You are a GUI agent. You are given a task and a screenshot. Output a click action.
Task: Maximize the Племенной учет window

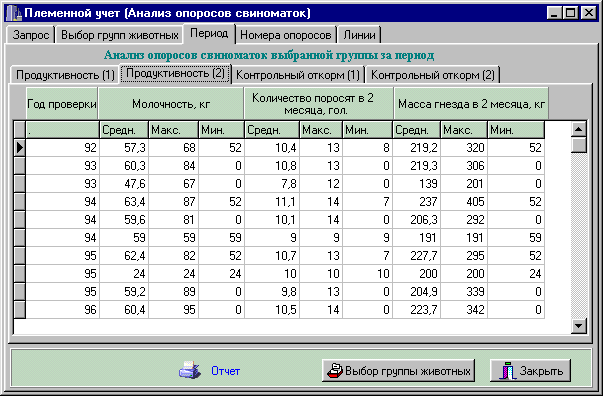(x=571, y=13)
